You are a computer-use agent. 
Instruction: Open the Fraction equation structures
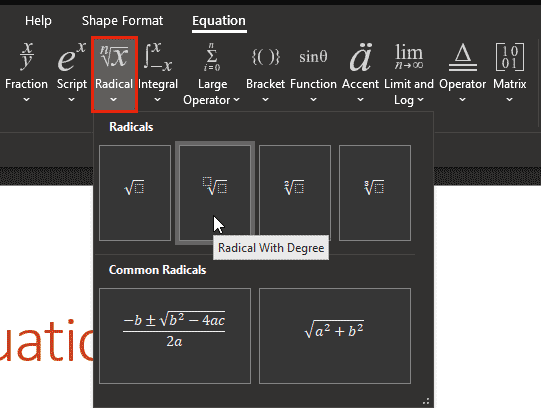click(x=26, y=73)
